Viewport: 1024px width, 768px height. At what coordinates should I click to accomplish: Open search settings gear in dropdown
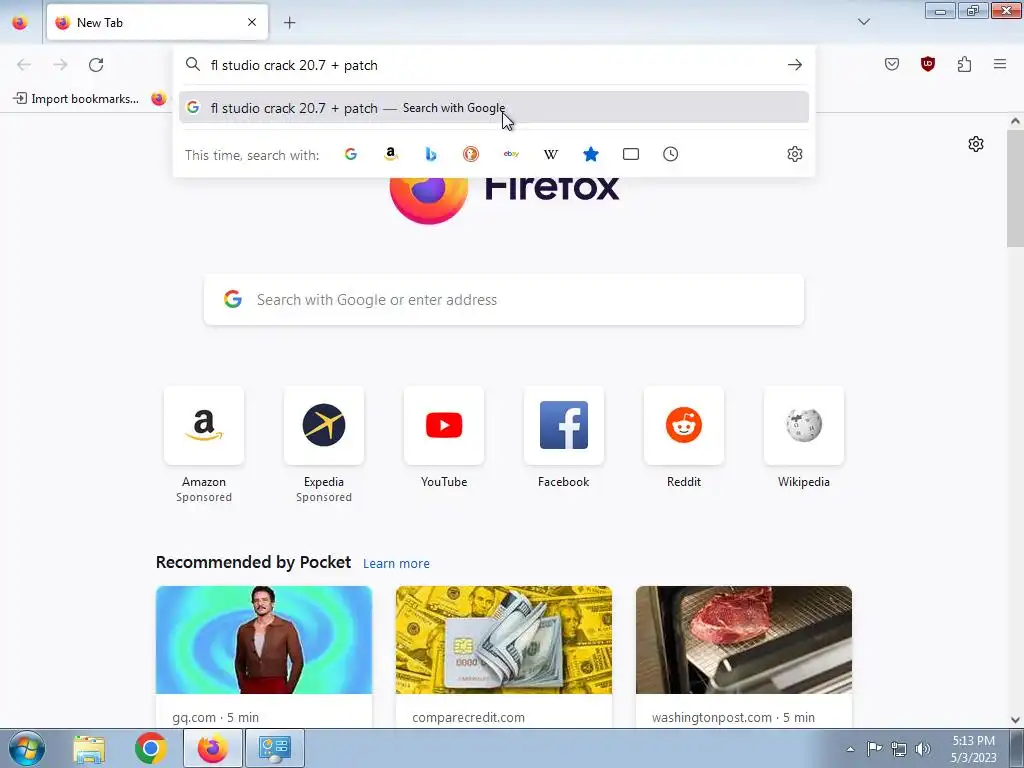[795, 154]
